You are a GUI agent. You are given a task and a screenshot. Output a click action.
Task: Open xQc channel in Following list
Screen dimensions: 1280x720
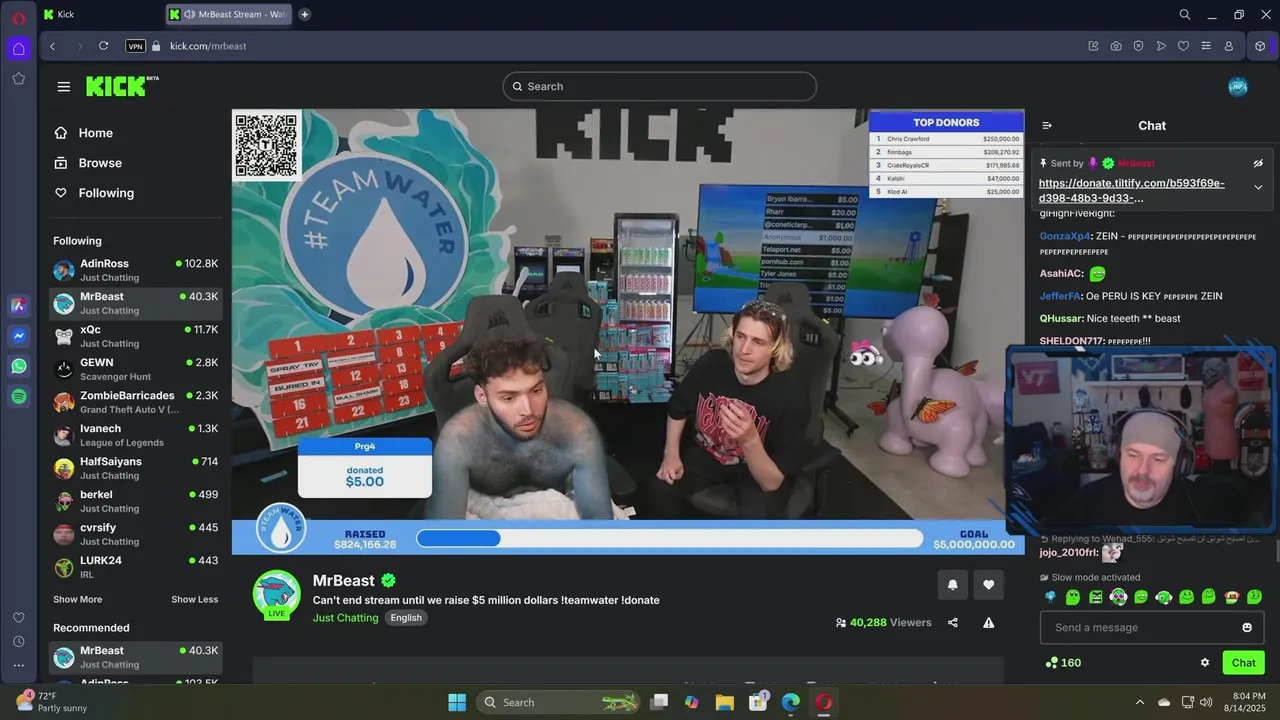[136, 336]
